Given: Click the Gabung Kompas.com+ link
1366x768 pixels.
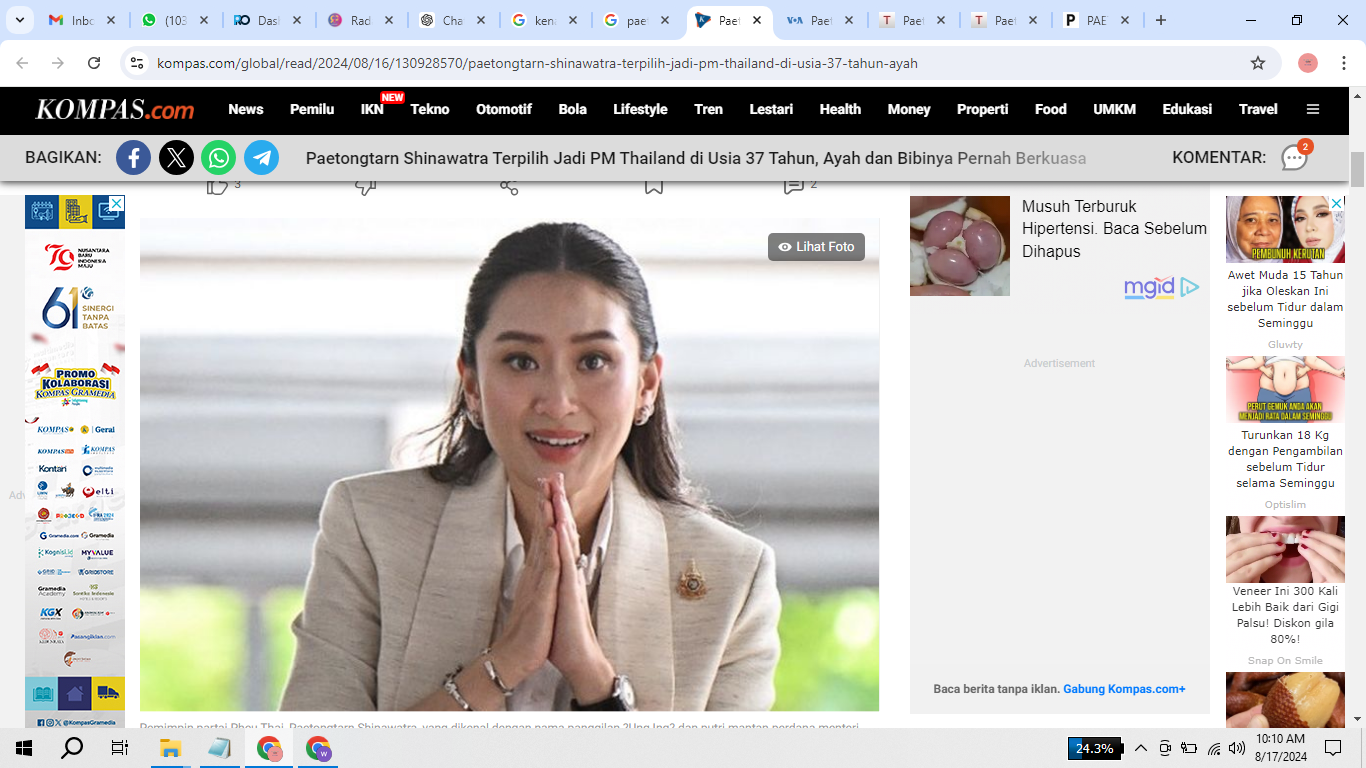Looking at the screenshot, I should pos(1124,689).
